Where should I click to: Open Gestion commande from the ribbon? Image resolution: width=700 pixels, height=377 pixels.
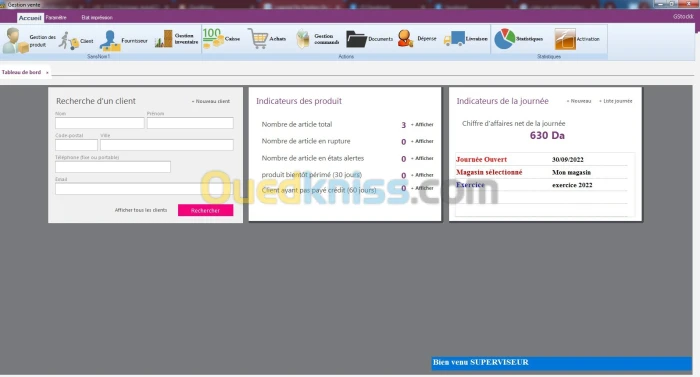(x=317, y=39)
